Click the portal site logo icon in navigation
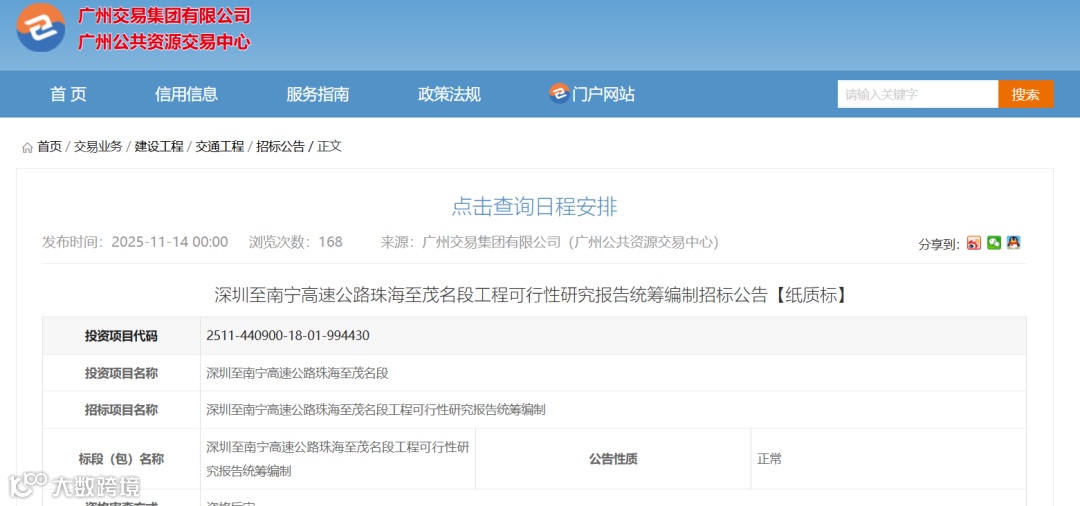The image size is (1080, 506). [559, 94]
